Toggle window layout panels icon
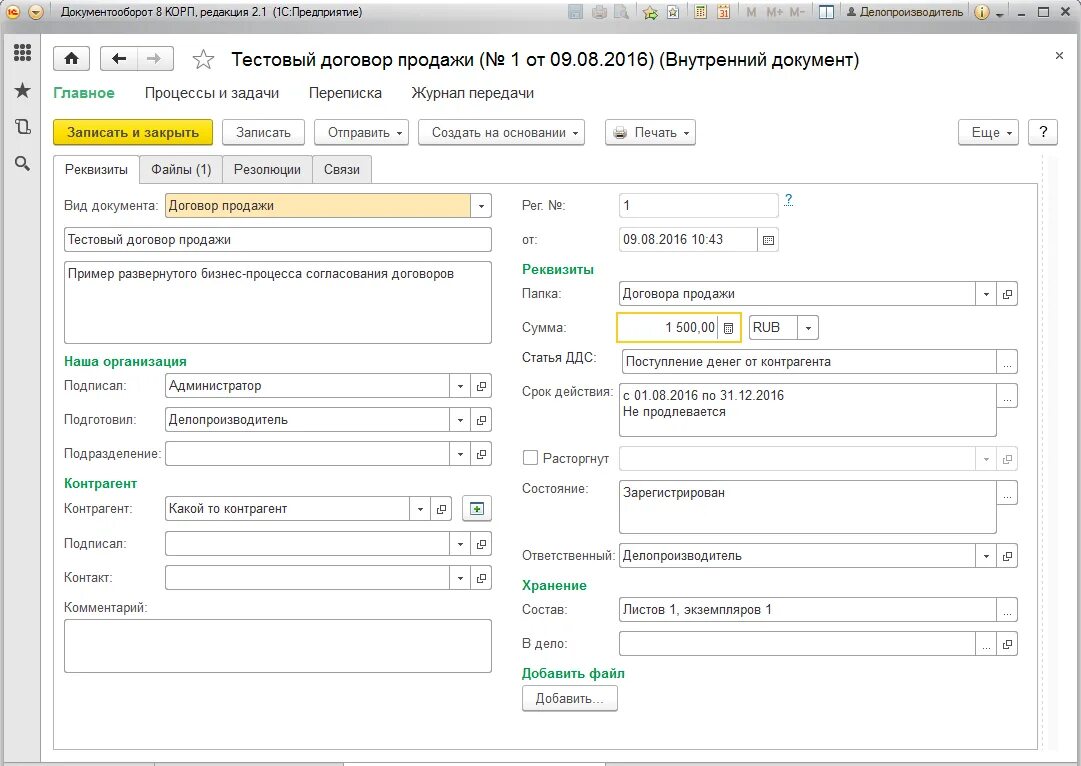The height and width of the screenshot is (766, 1081). pos(826,12)
